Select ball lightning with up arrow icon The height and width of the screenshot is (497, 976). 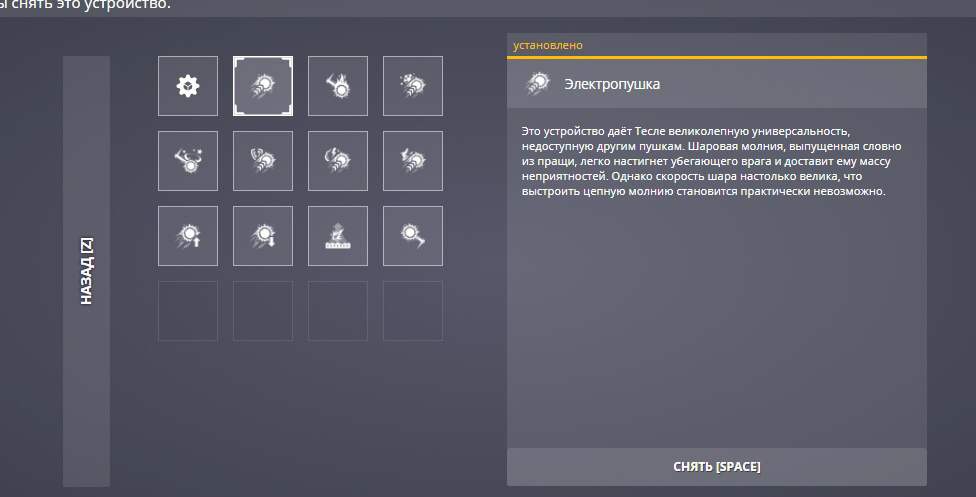(x=188, y=236)
